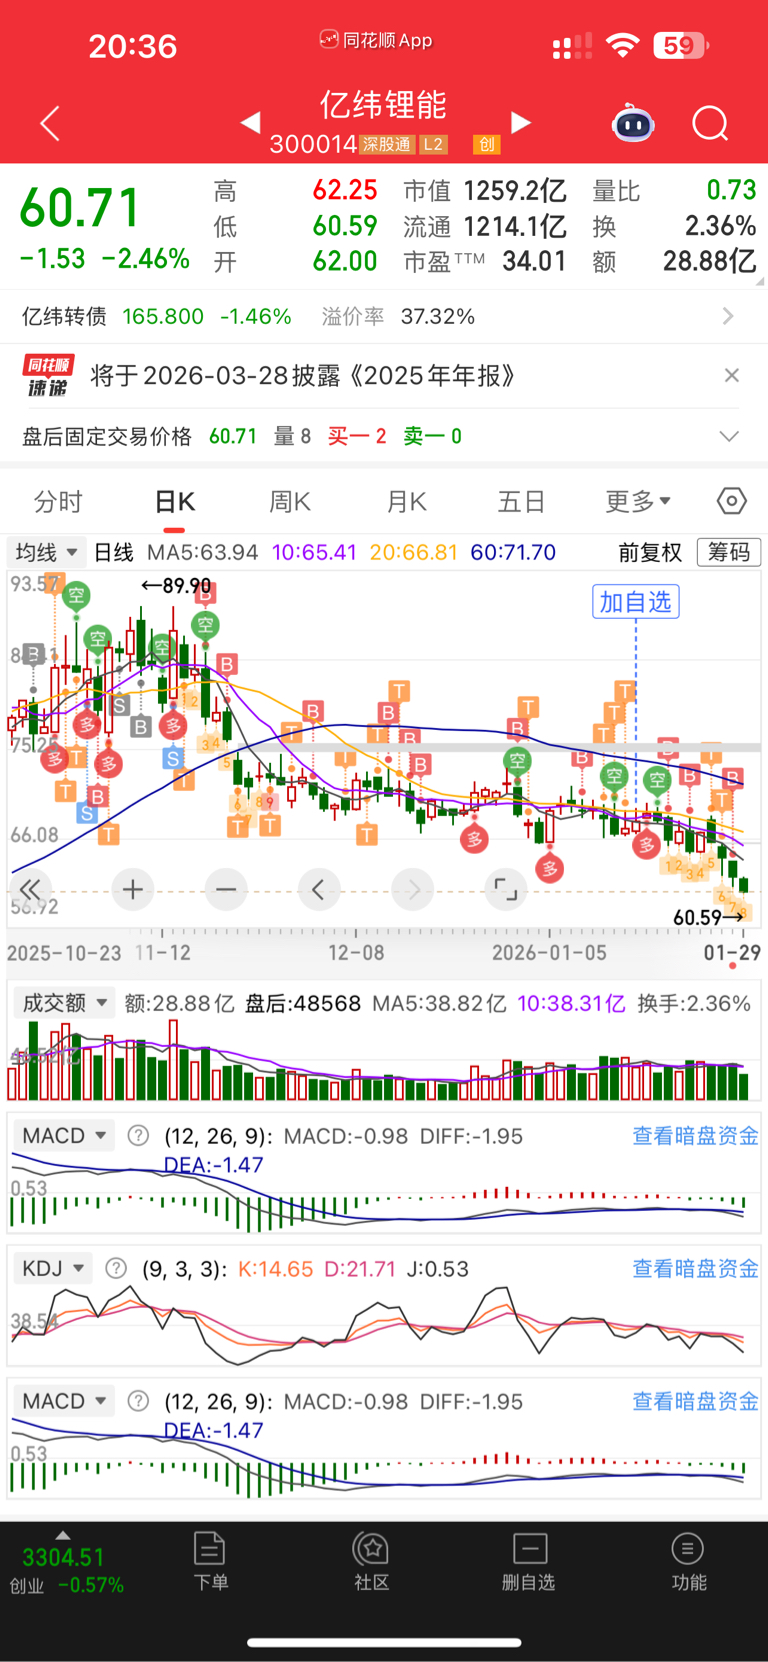Viewport: 768px width, 1662px height.
Task: Select the 日K tab
Action: click(175, 501)
